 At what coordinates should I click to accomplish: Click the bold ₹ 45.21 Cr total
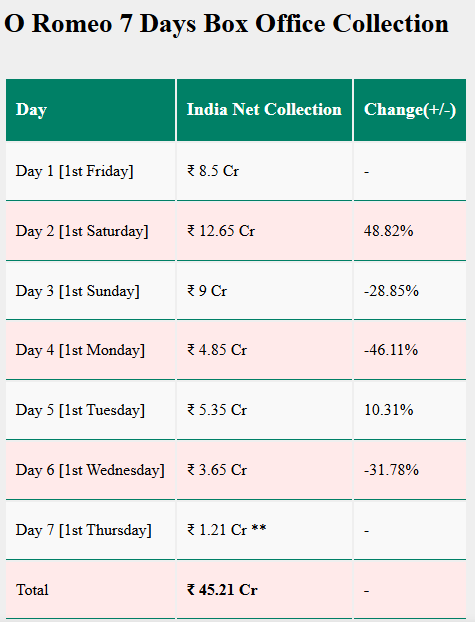[222, 590]
